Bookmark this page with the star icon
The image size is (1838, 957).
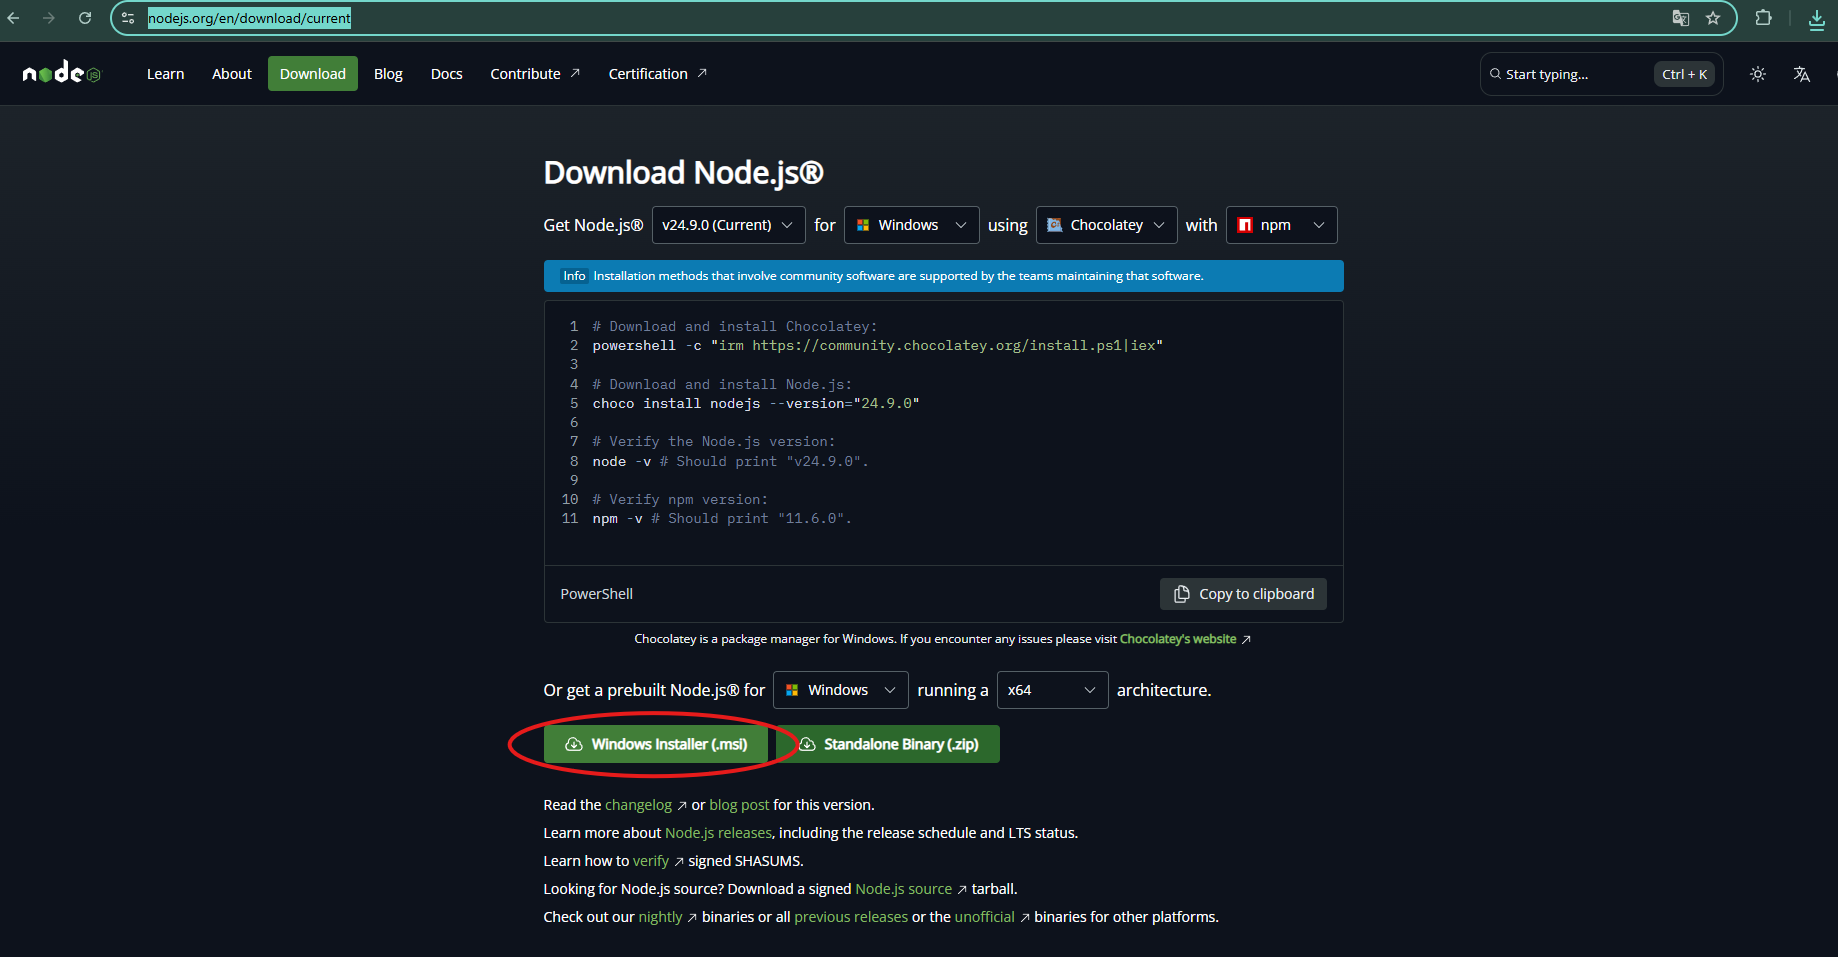(x=1713, y=18)
